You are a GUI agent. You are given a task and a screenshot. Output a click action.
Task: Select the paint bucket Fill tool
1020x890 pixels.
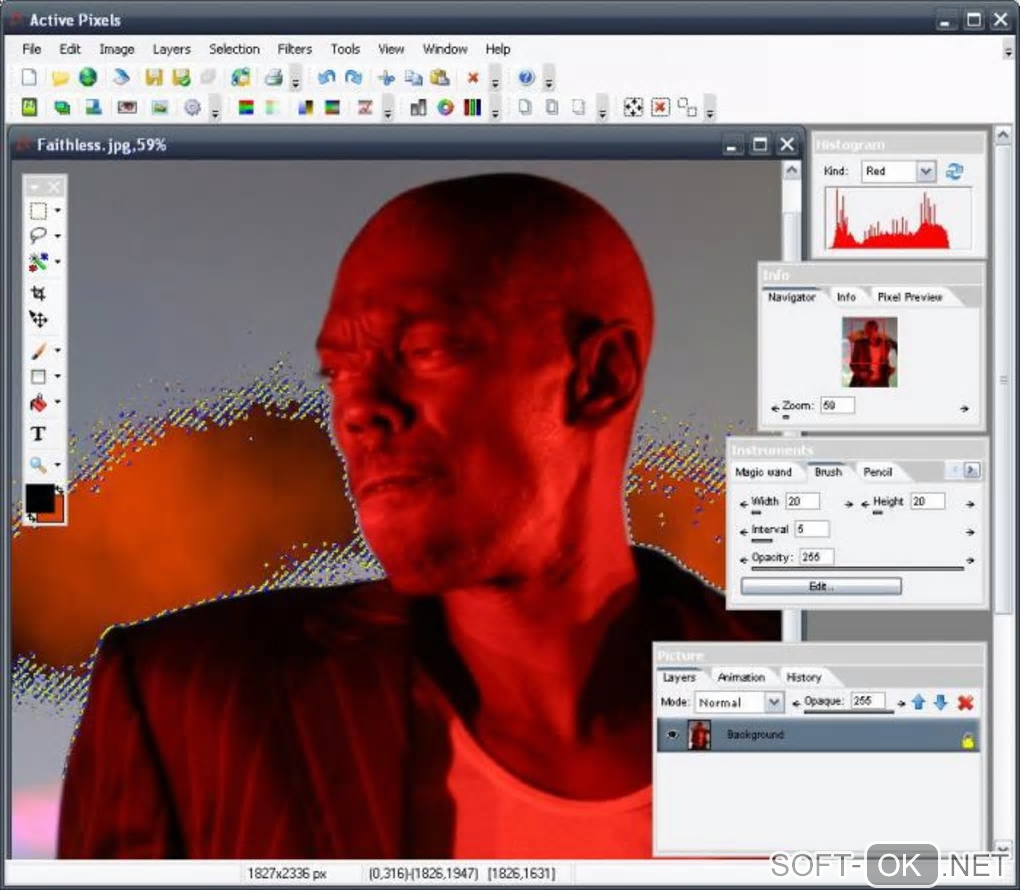tap(38, 403)
